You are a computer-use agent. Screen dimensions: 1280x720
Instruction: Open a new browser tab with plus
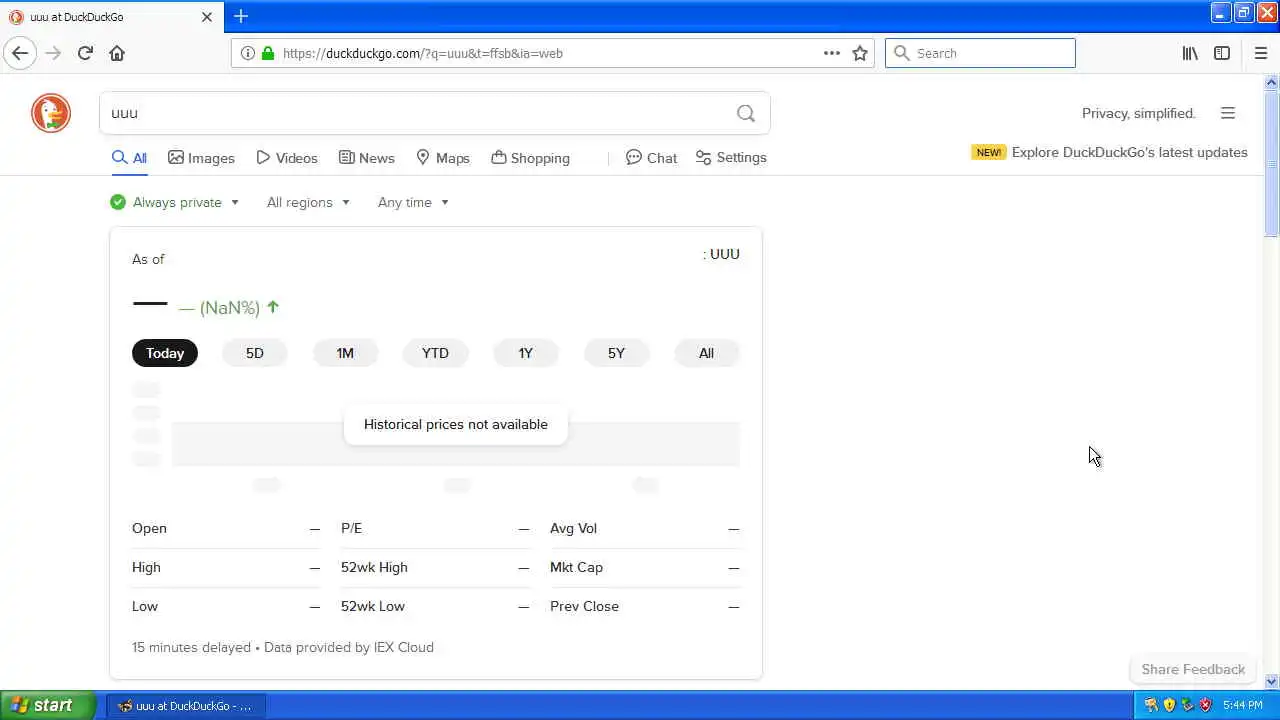click(x=241, y=16)
